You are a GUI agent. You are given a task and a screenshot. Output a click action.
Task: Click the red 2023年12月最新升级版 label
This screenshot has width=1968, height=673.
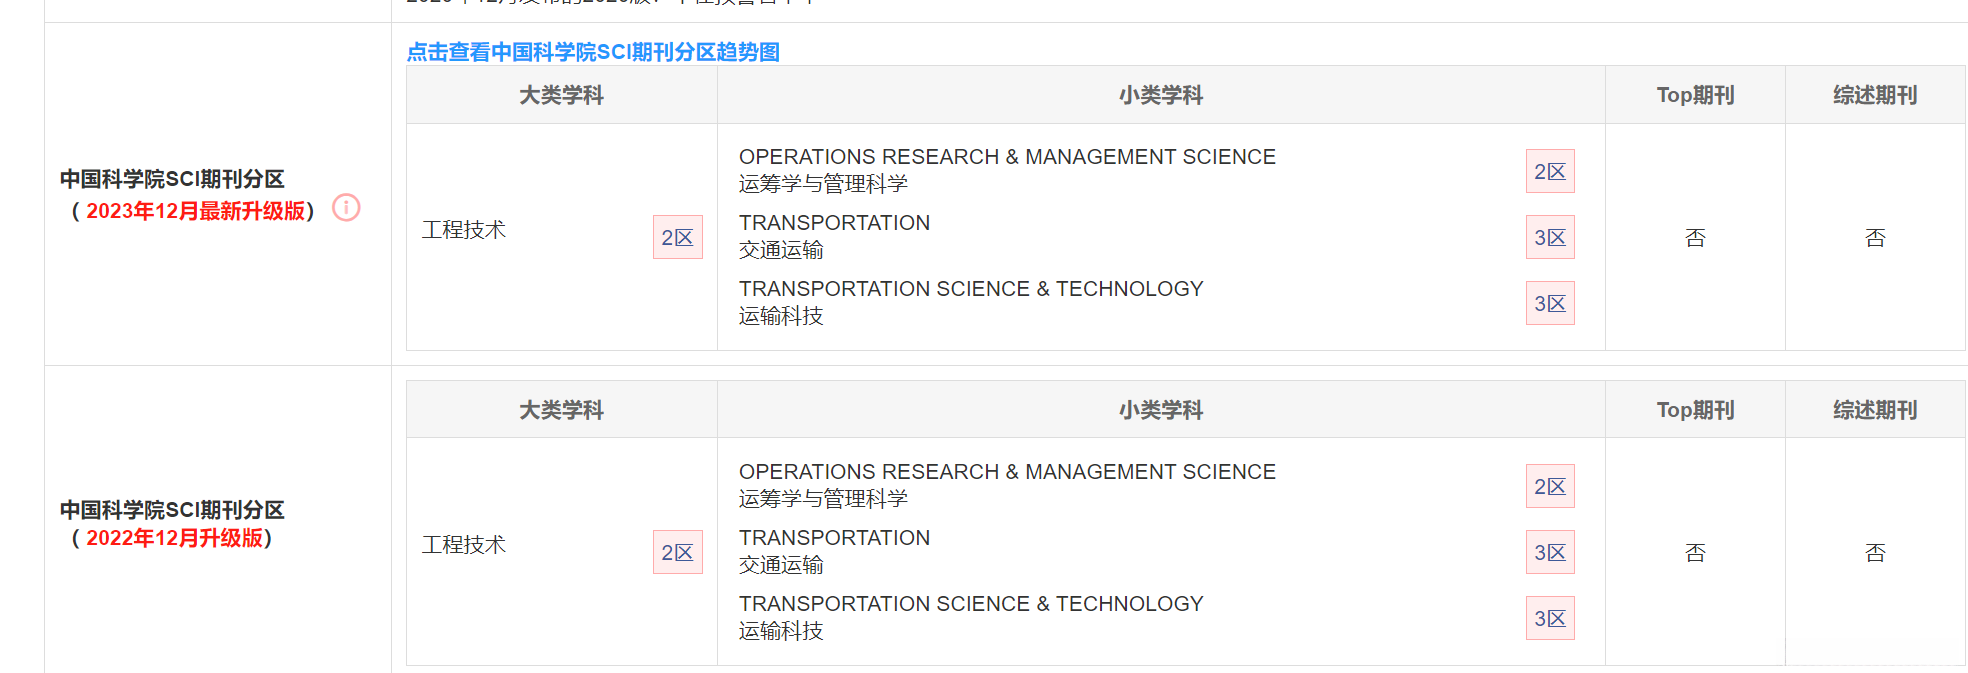click(x=195, y=211)
